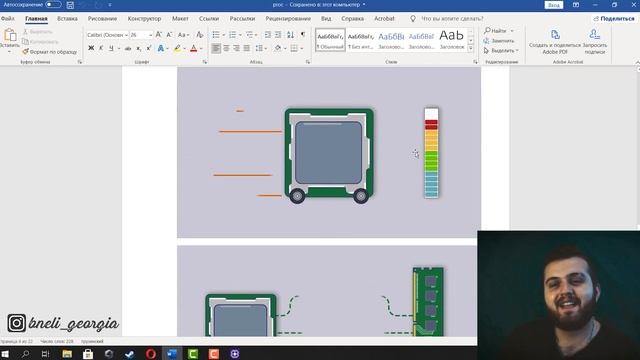Insert a numbered list
Image resolution: width=640 pixels, height=360 pixels.
point(232,35)
